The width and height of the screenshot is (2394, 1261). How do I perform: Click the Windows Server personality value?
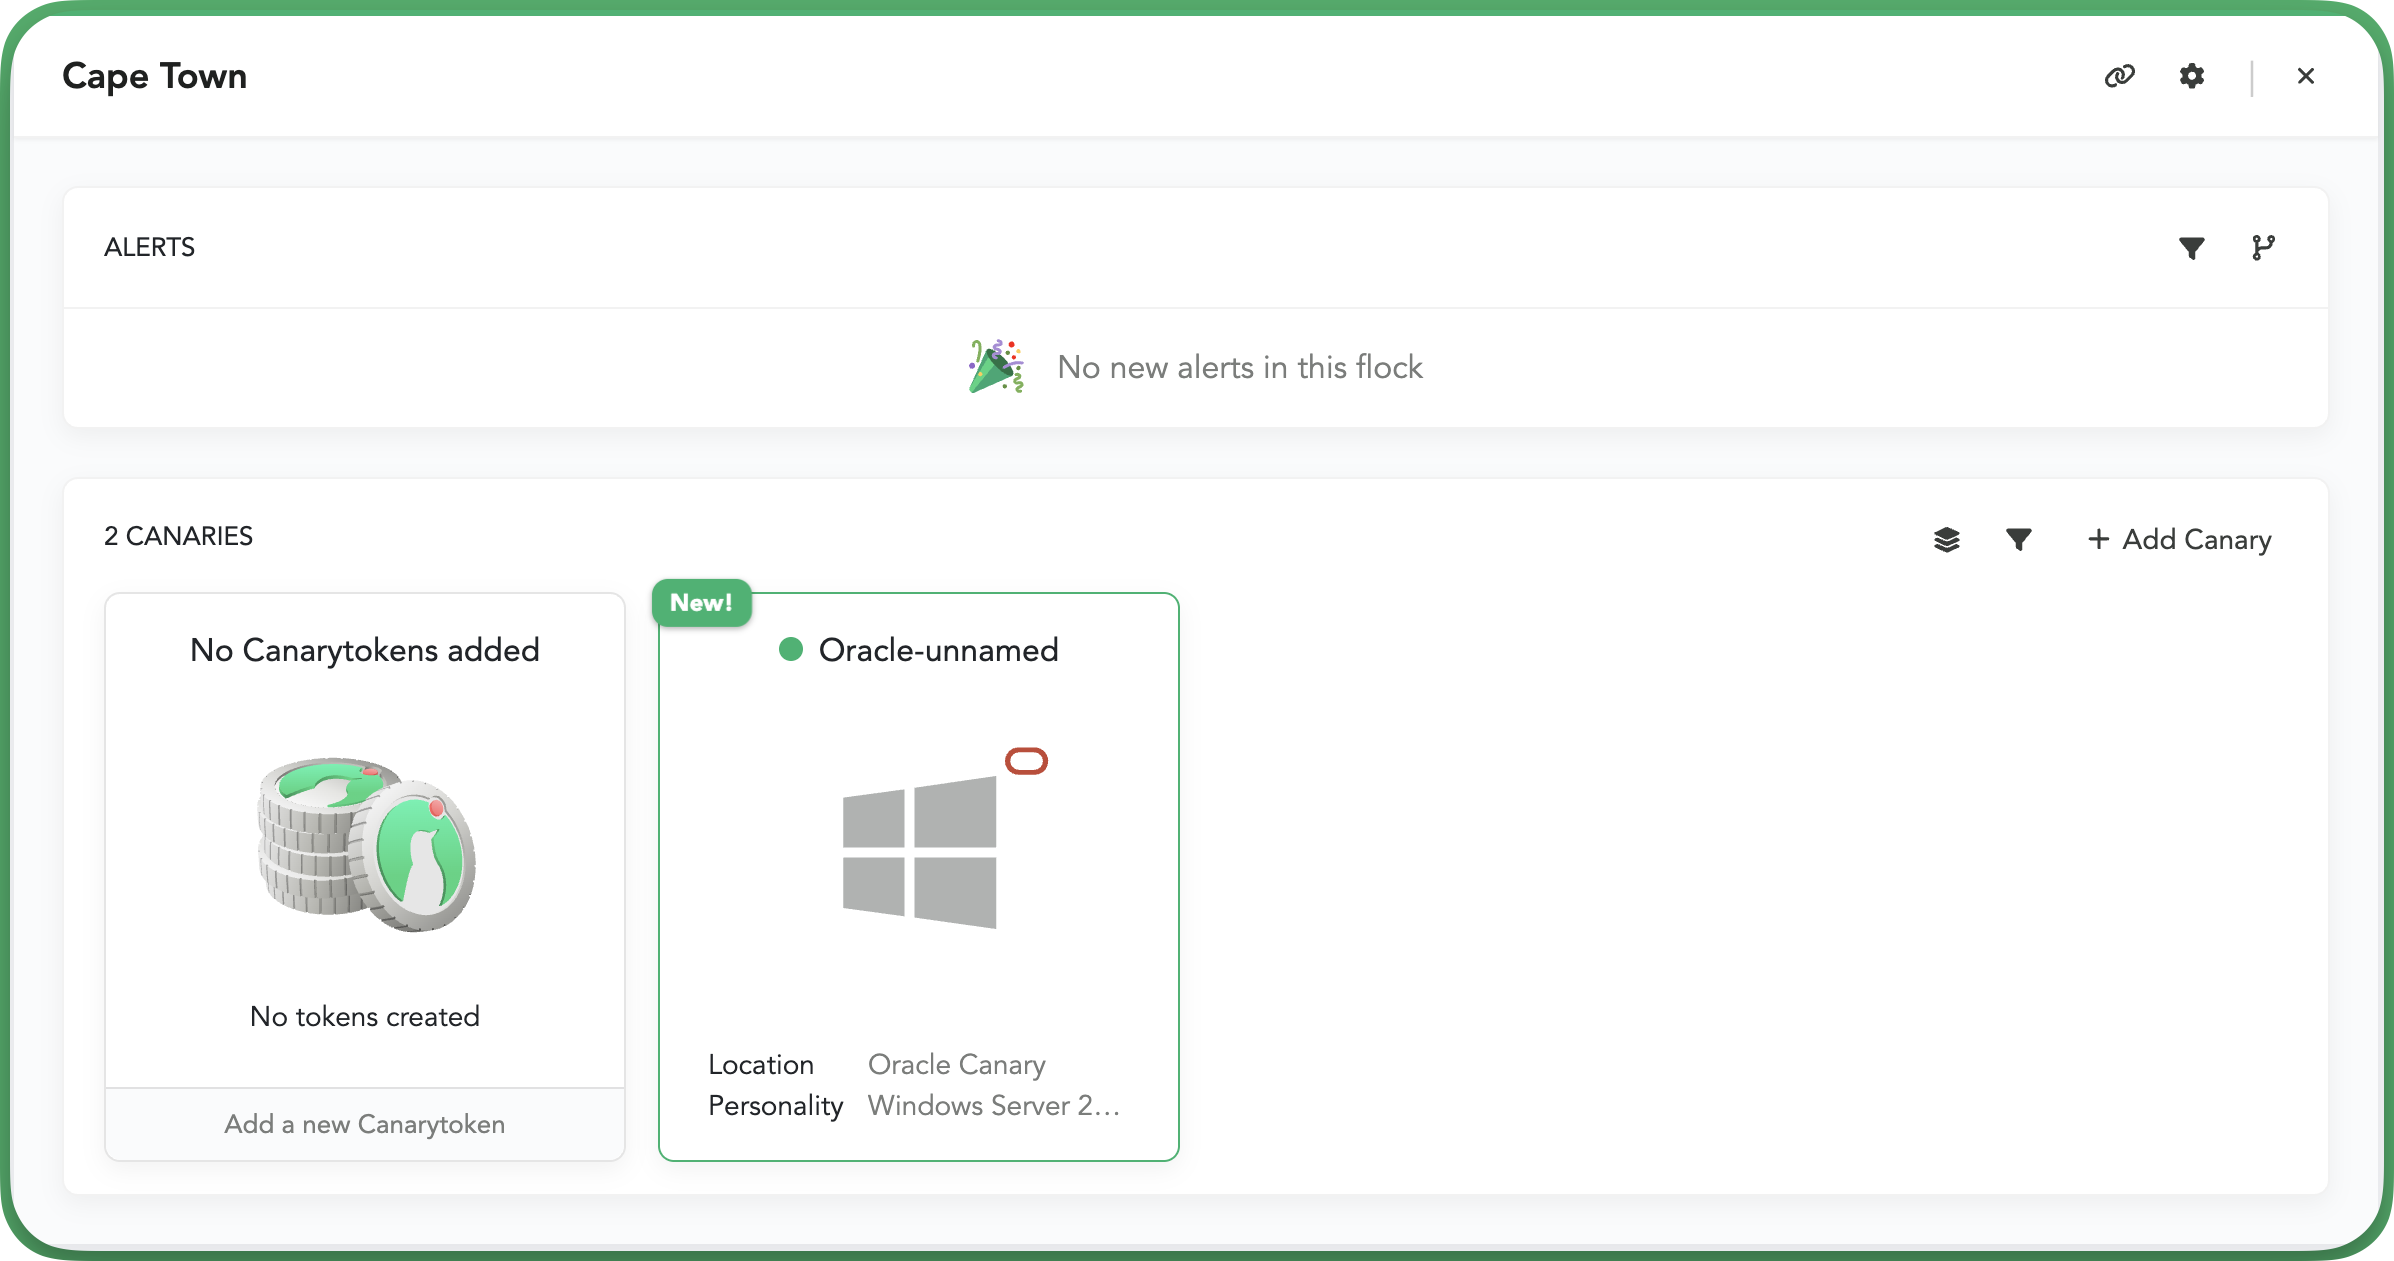[x=994, y=1106]
